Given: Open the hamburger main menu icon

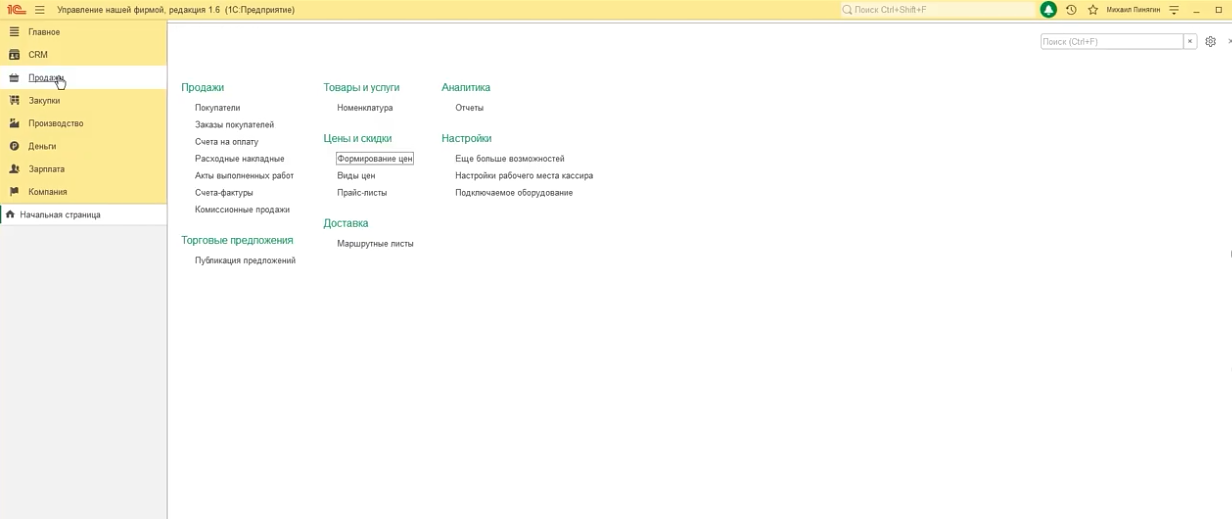Looking at the screenshot, I should (40, 10).
